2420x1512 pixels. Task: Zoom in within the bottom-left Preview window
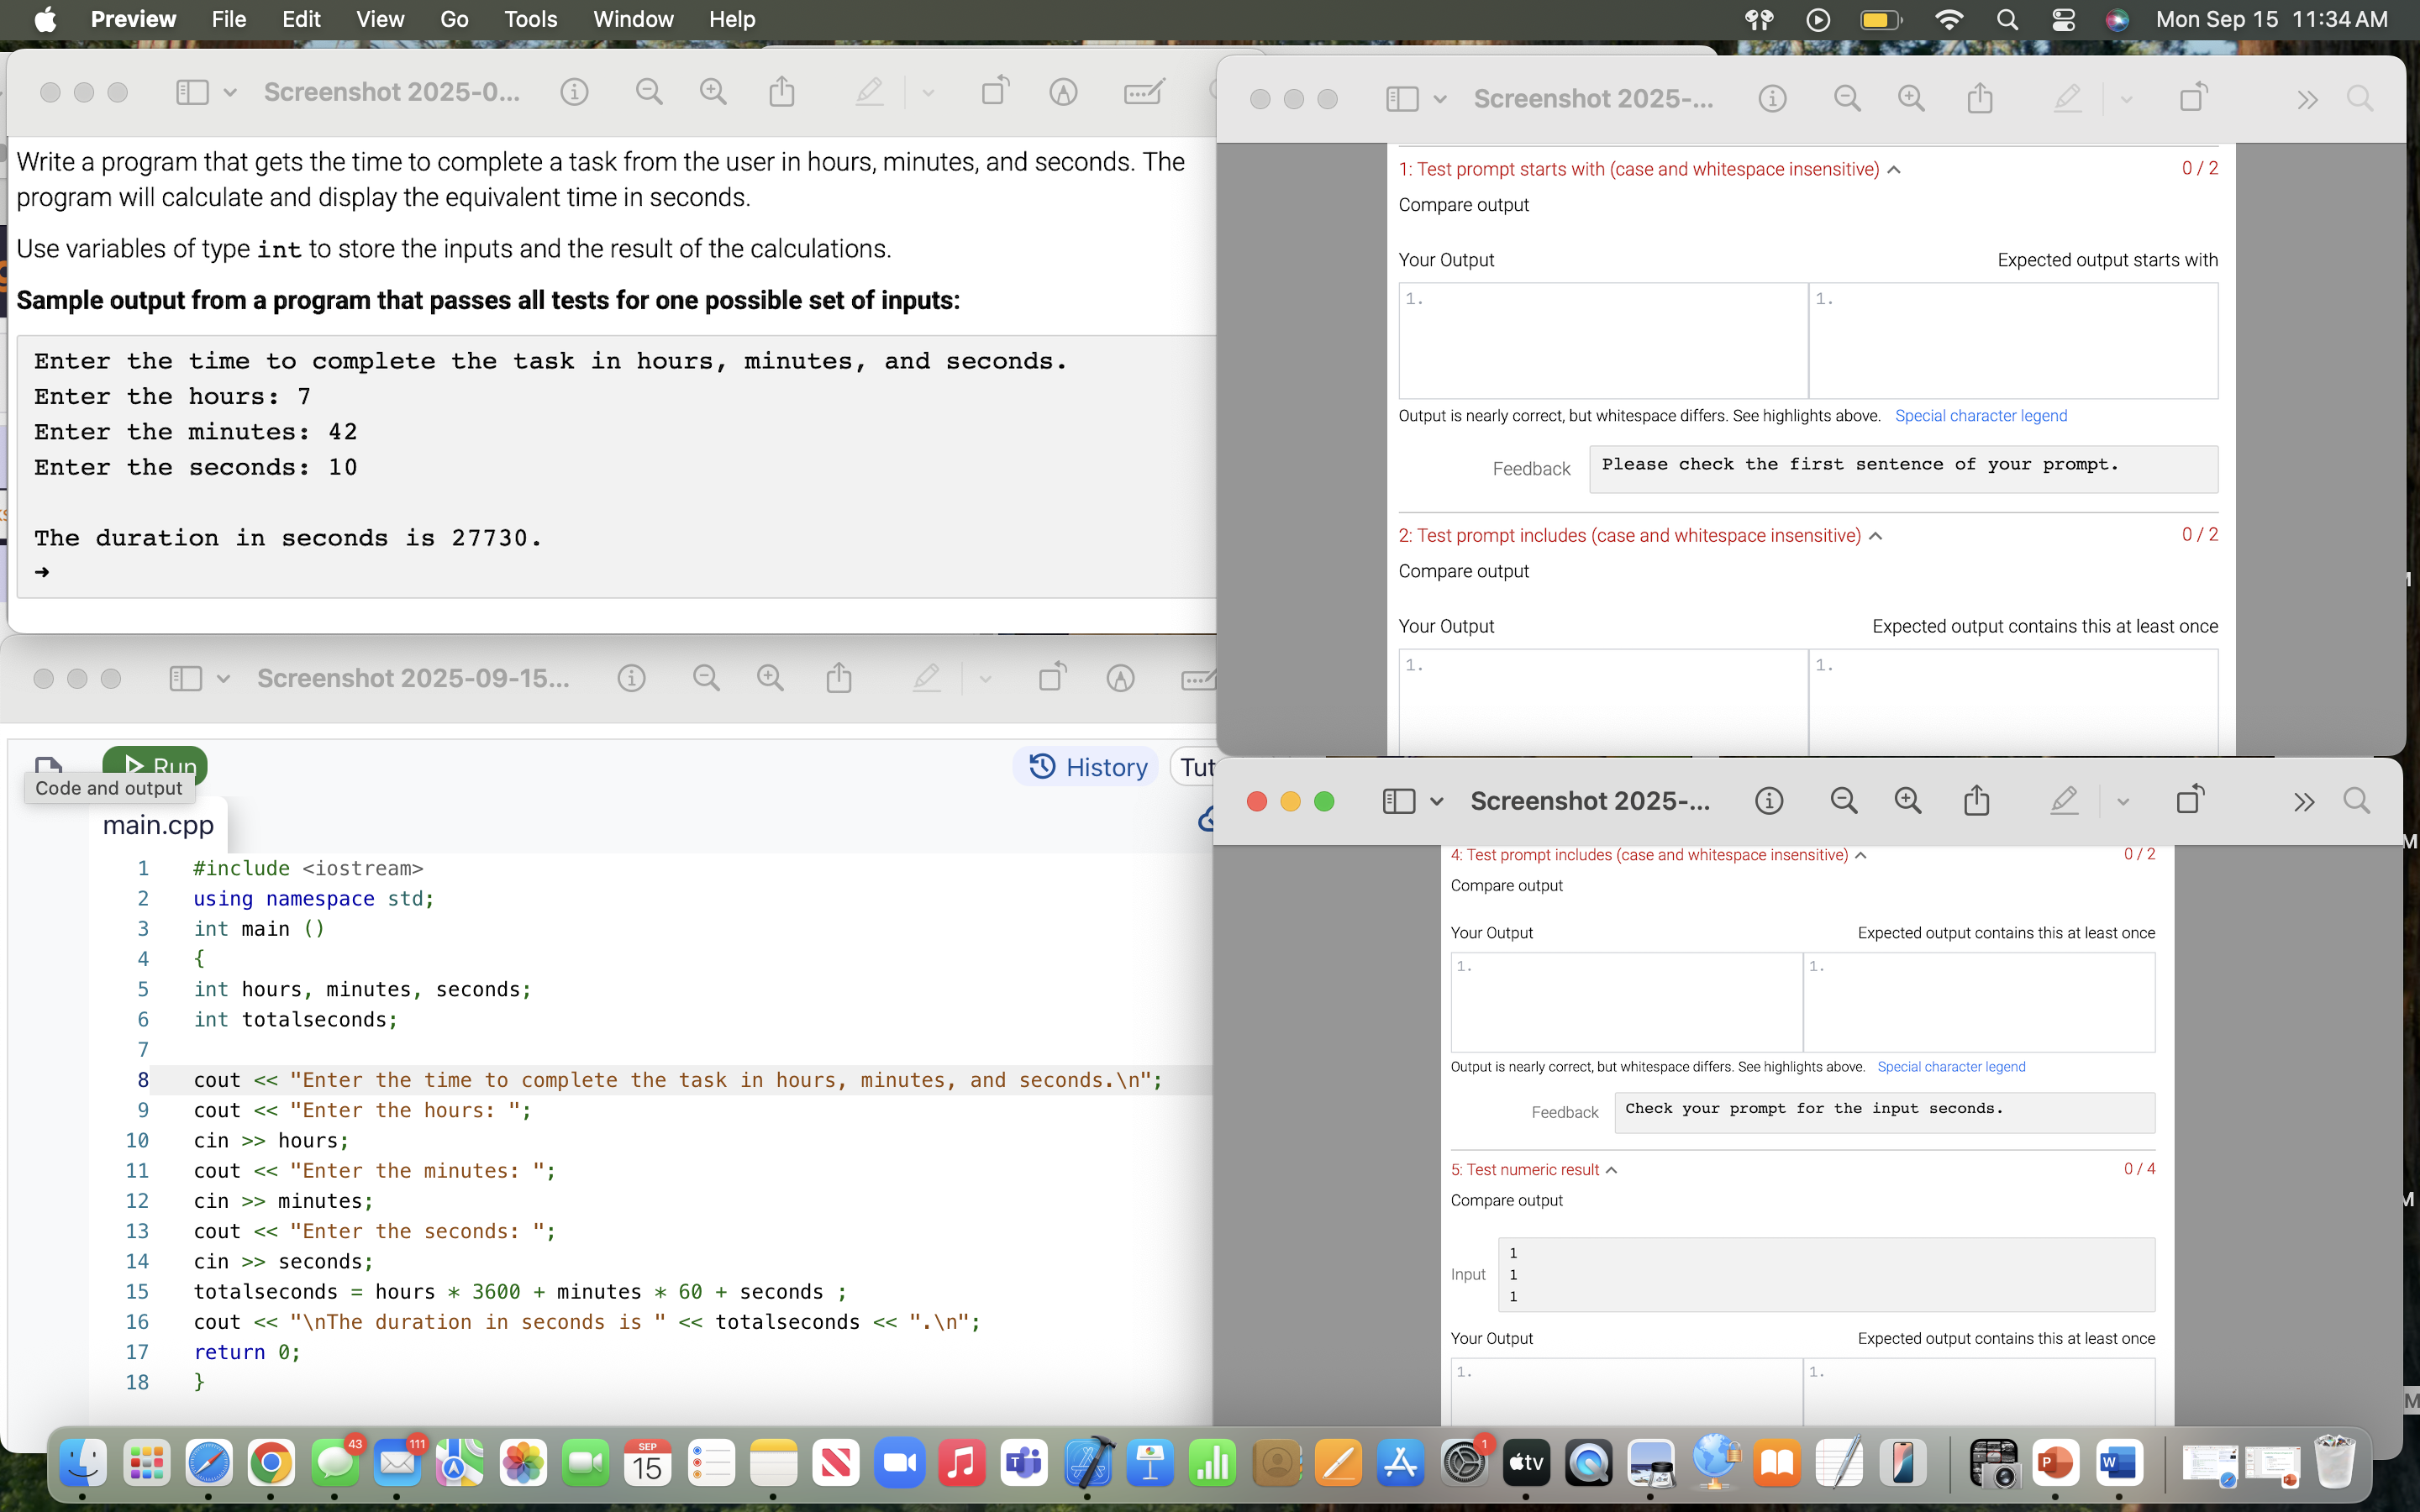tap(770, 678)
